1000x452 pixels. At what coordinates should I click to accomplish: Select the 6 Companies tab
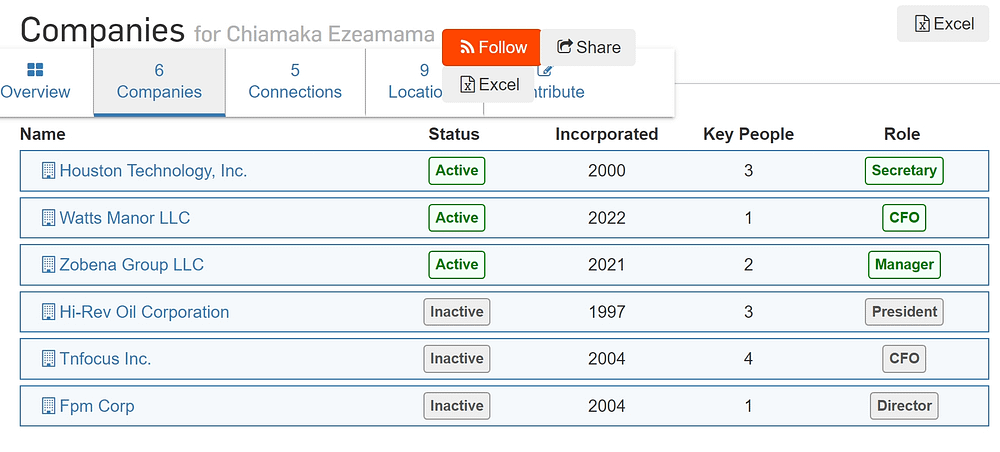click(x=159, y=82)
